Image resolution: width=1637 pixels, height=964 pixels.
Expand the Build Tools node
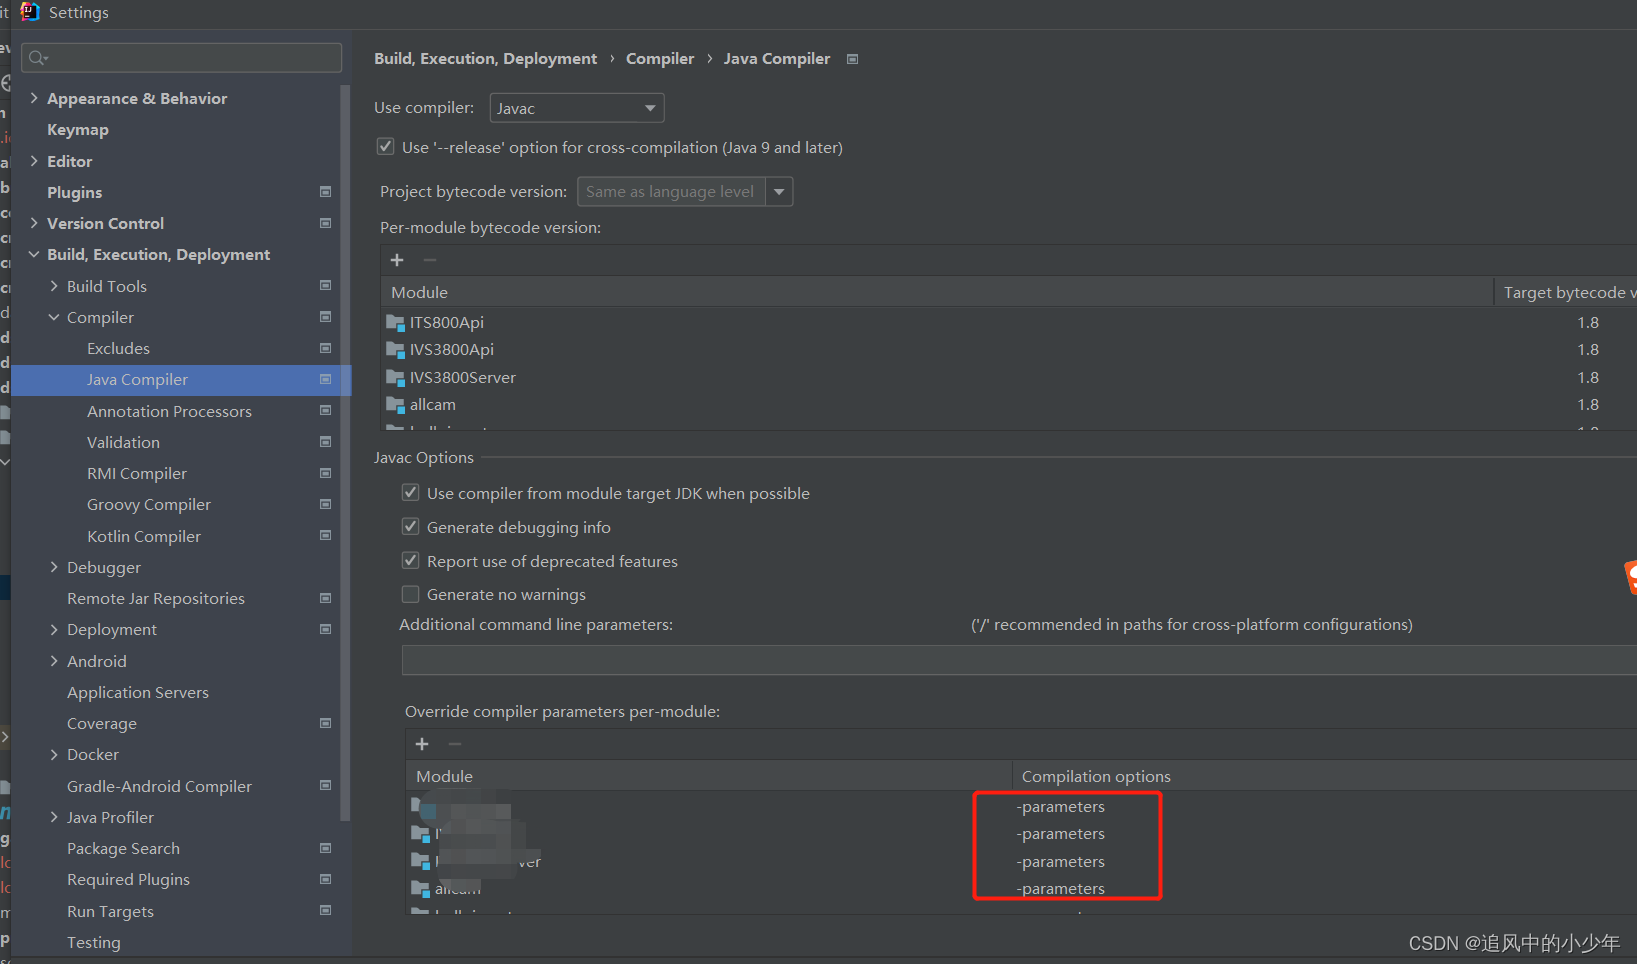(x=54, y=286)
